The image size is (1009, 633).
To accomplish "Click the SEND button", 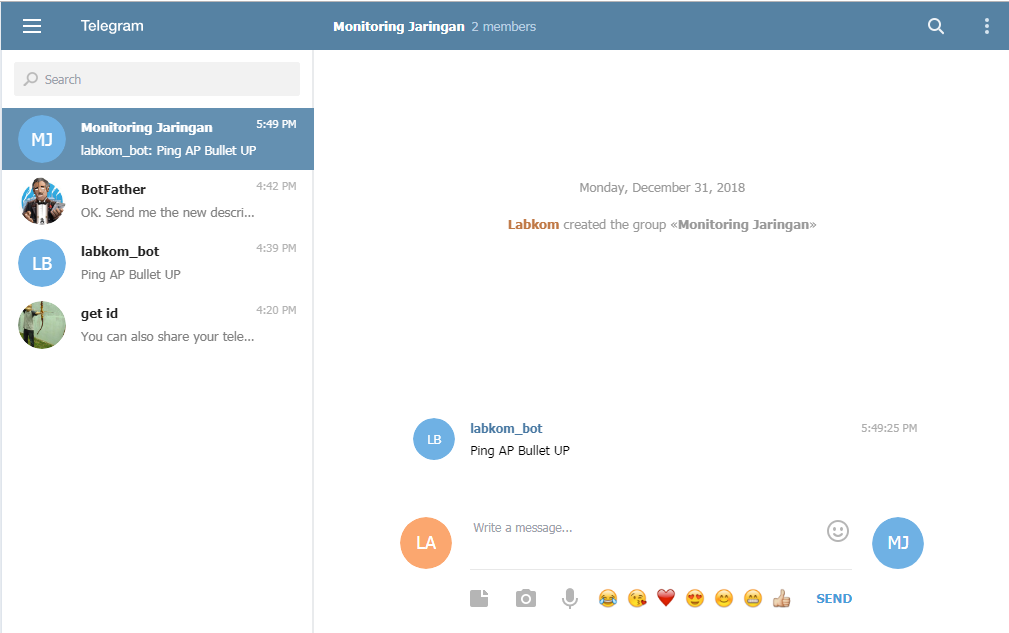I will [x=834, y=598].
